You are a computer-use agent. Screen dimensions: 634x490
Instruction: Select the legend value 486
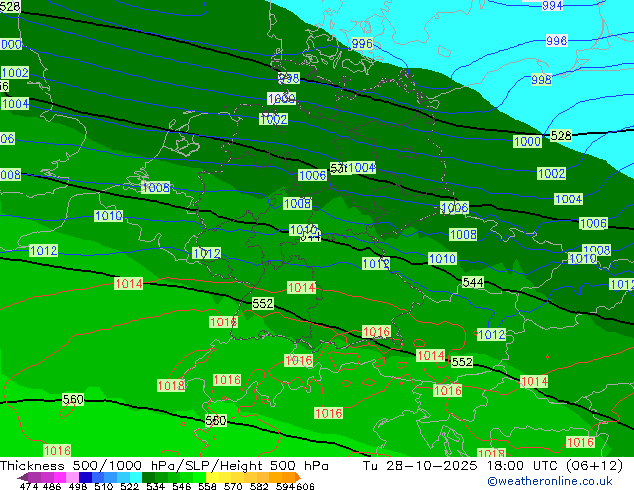tap(52, 486)
